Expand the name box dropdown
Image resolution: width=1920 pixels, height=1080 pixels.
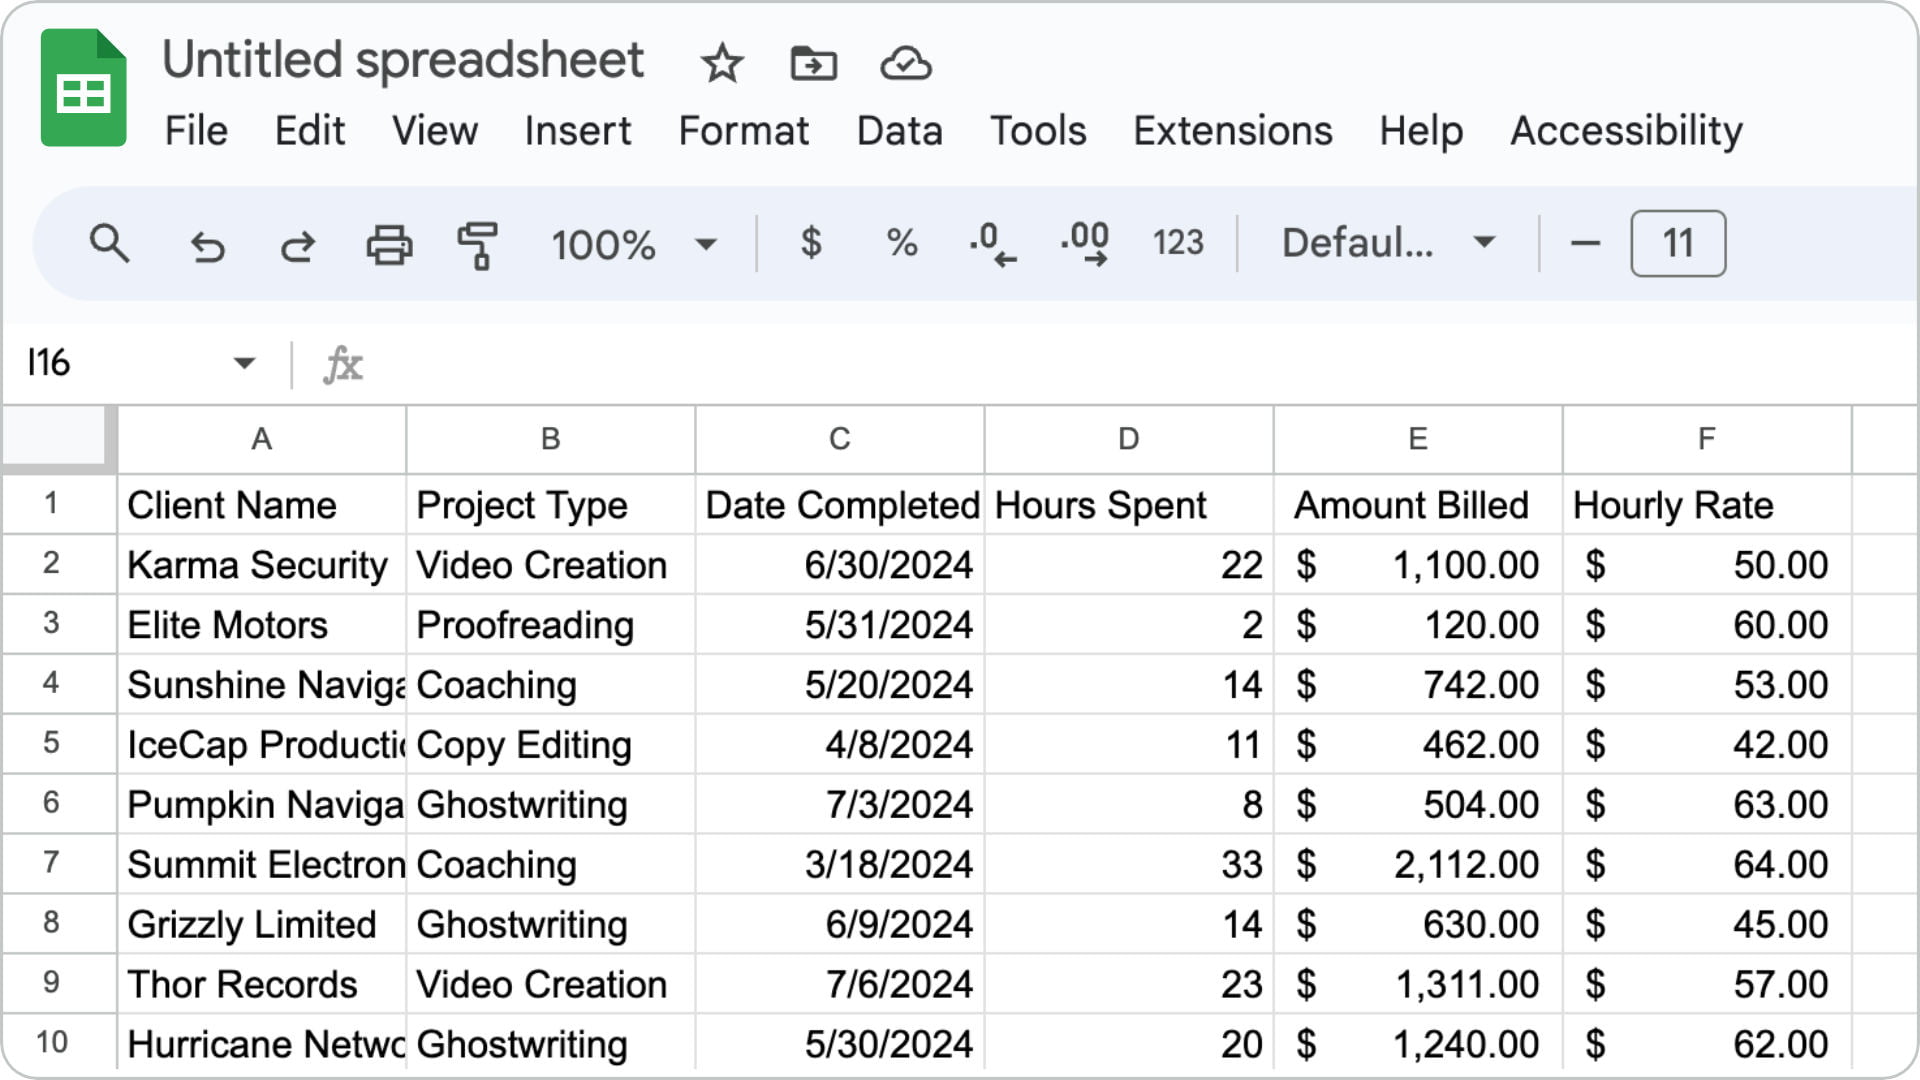pyautogui.click(x=243, y=363)
